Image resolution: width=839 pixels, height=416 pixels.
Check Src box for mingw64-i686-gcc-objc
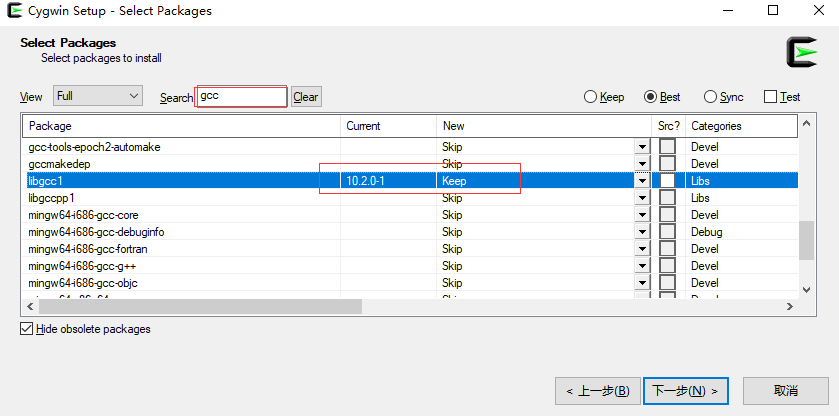tap(667, 283)
